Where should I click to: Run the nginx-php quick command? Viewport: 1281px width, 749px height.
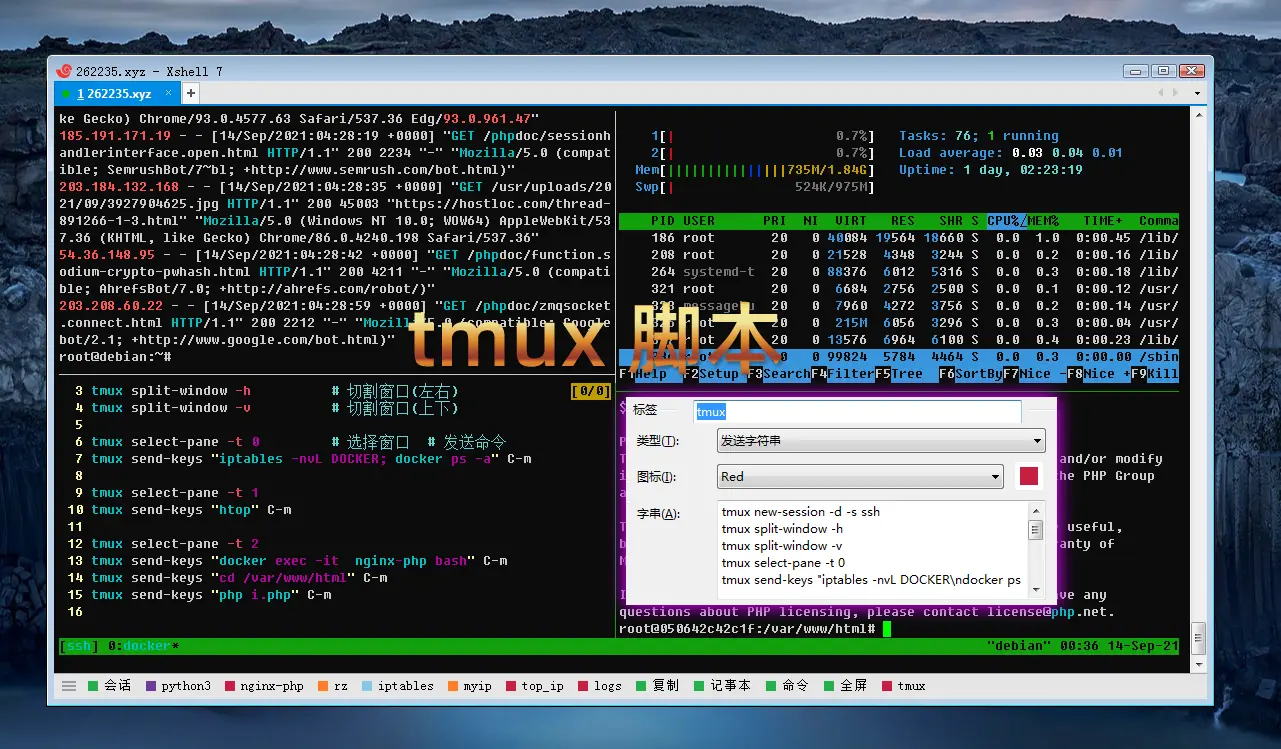[x=264, y=686]
